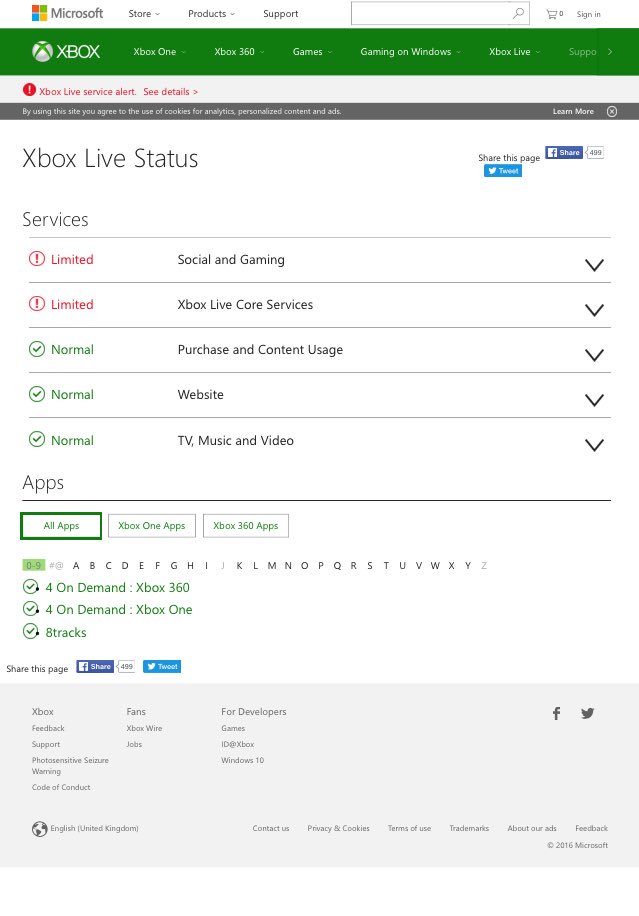Open the Twitter icon in footer
Screen dimensions: 639x916
[x=588, y=713]
